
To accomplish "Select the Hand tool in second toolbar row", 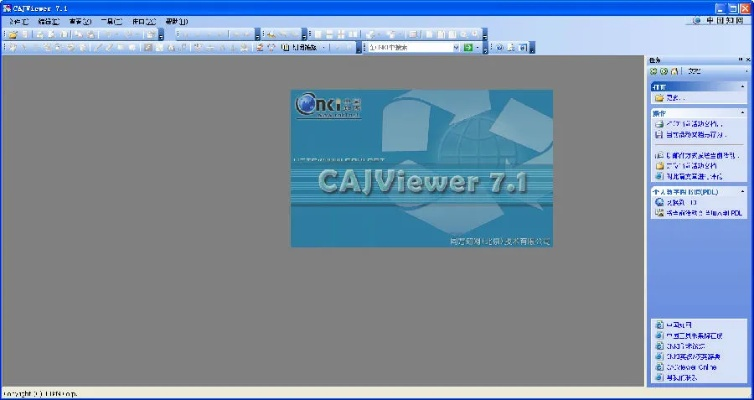I will point(13,48).
